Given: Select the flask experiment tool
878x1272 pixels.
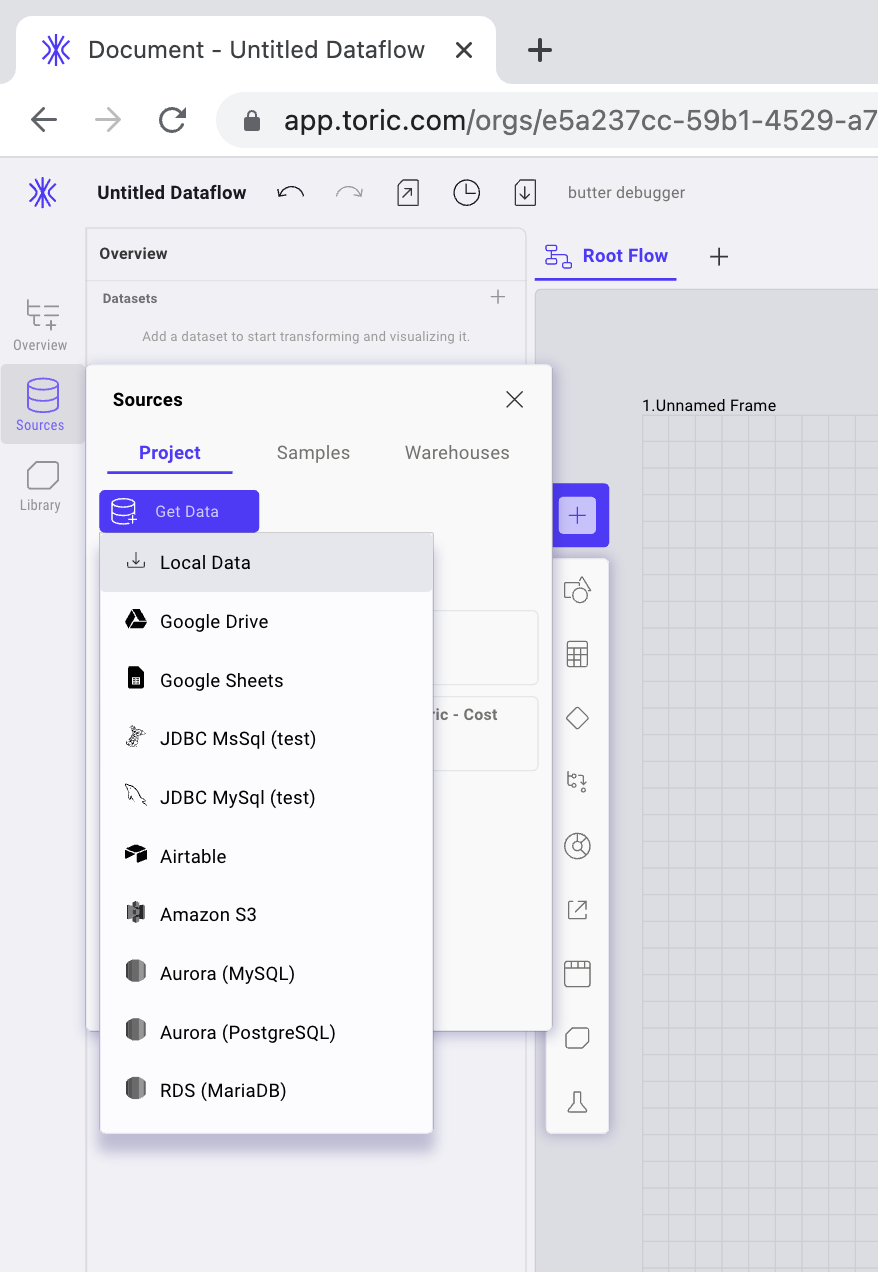Looking at the screenshot, I should [577, 1102].
